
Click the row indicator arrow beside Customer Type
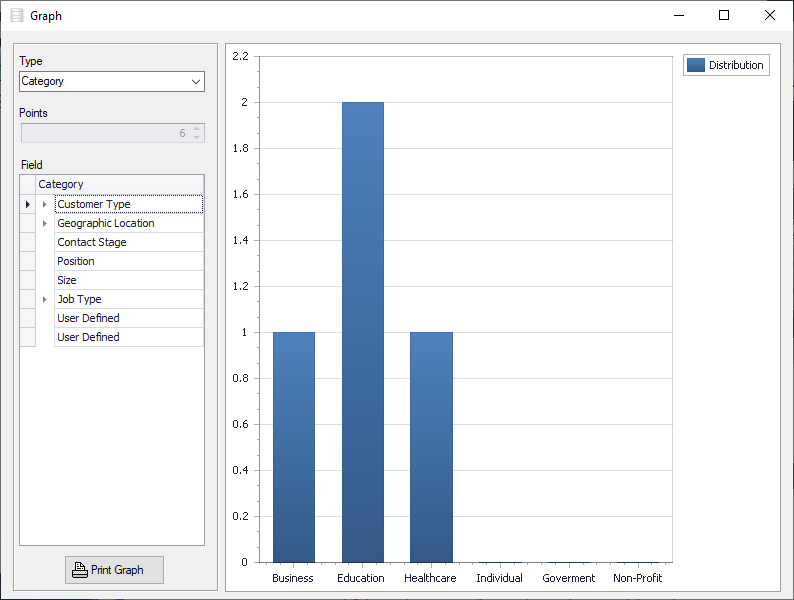click(28, 204)
